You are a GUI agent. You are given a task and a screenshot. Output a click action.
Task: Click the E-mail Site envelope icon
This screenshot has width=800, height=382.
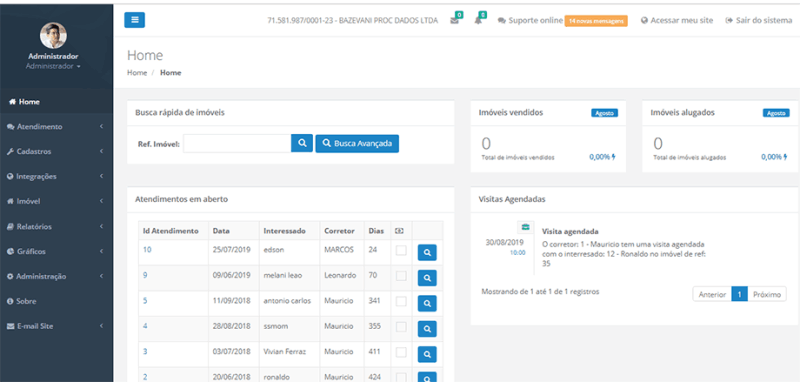(x=10, y=326)
